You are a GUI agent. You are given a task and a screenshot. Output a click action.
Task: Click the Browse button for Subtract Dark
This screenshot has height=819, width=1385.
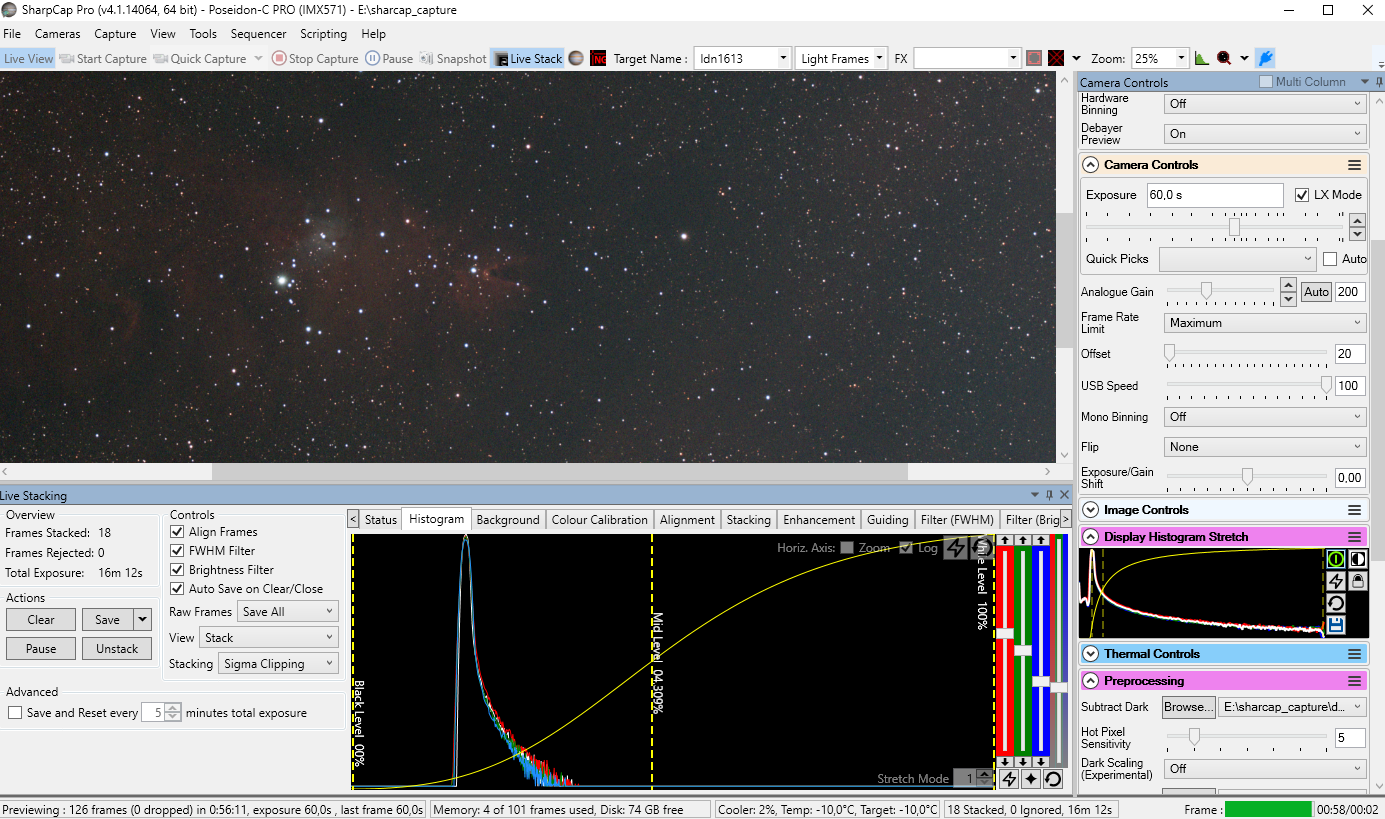click(x=1189, y=707)
